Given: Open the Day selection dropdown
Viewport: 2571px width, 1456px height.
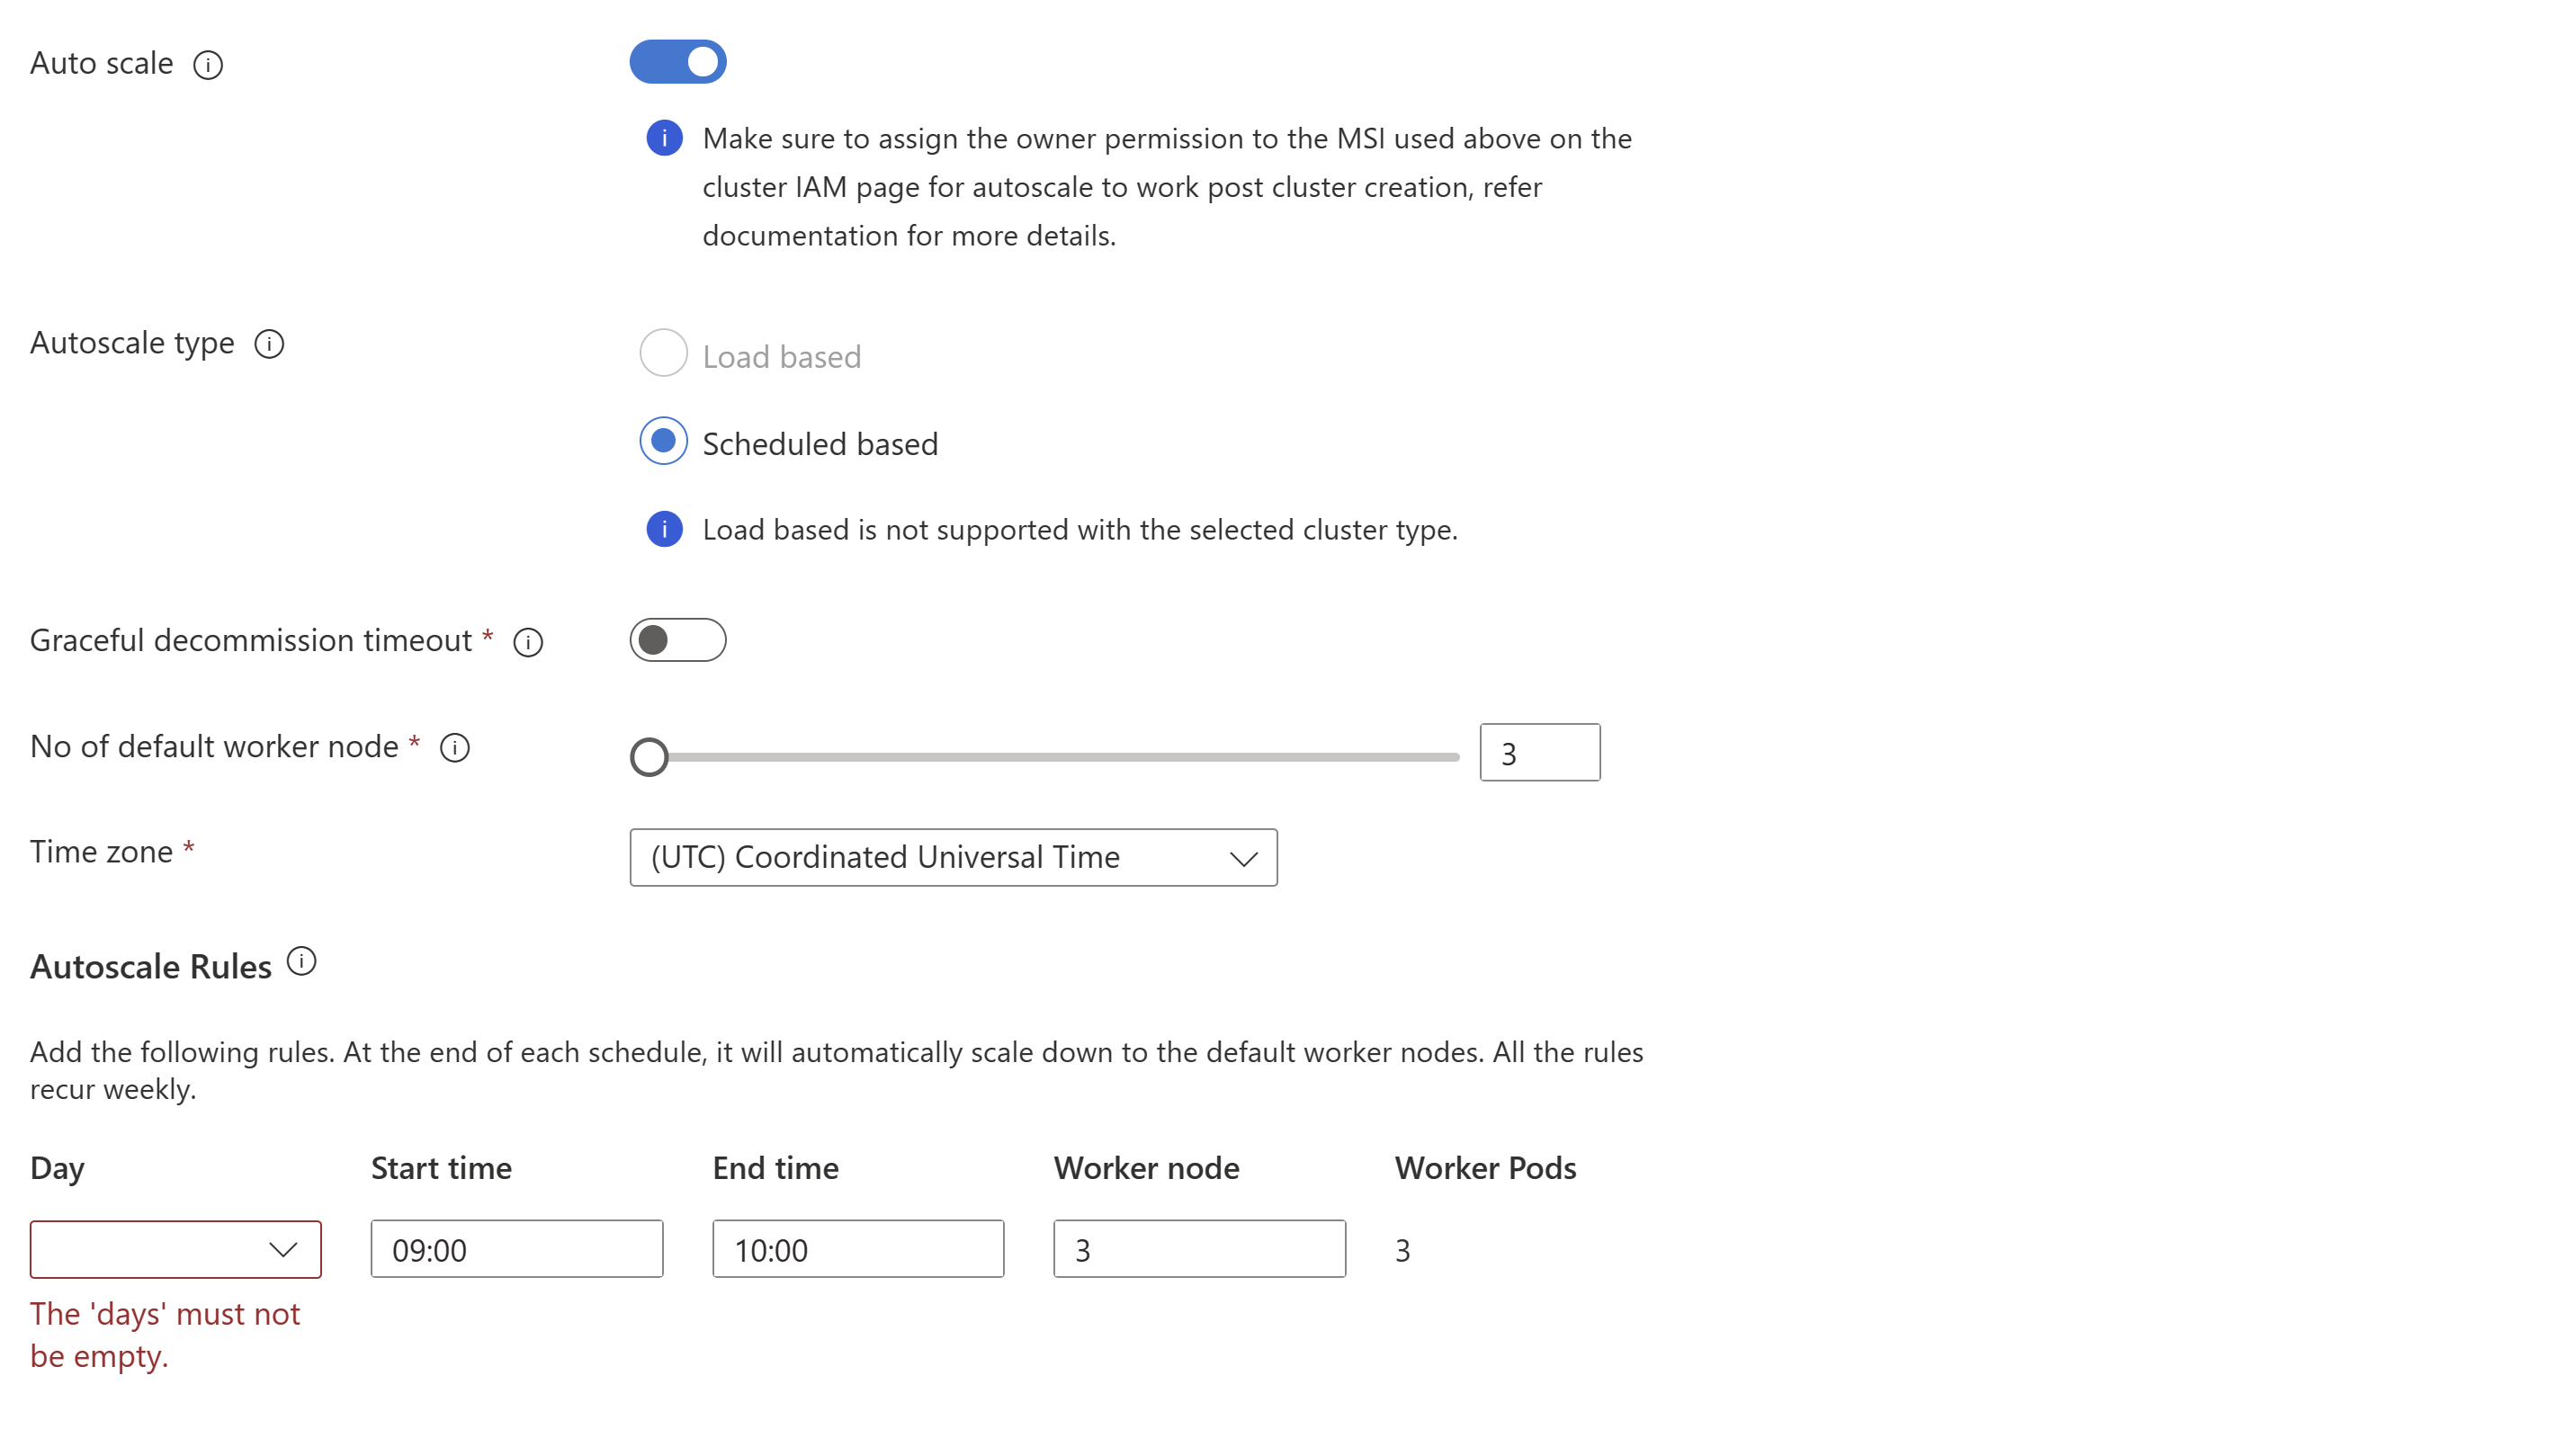Looking at the screenshot, I should tap(176, 1249).
